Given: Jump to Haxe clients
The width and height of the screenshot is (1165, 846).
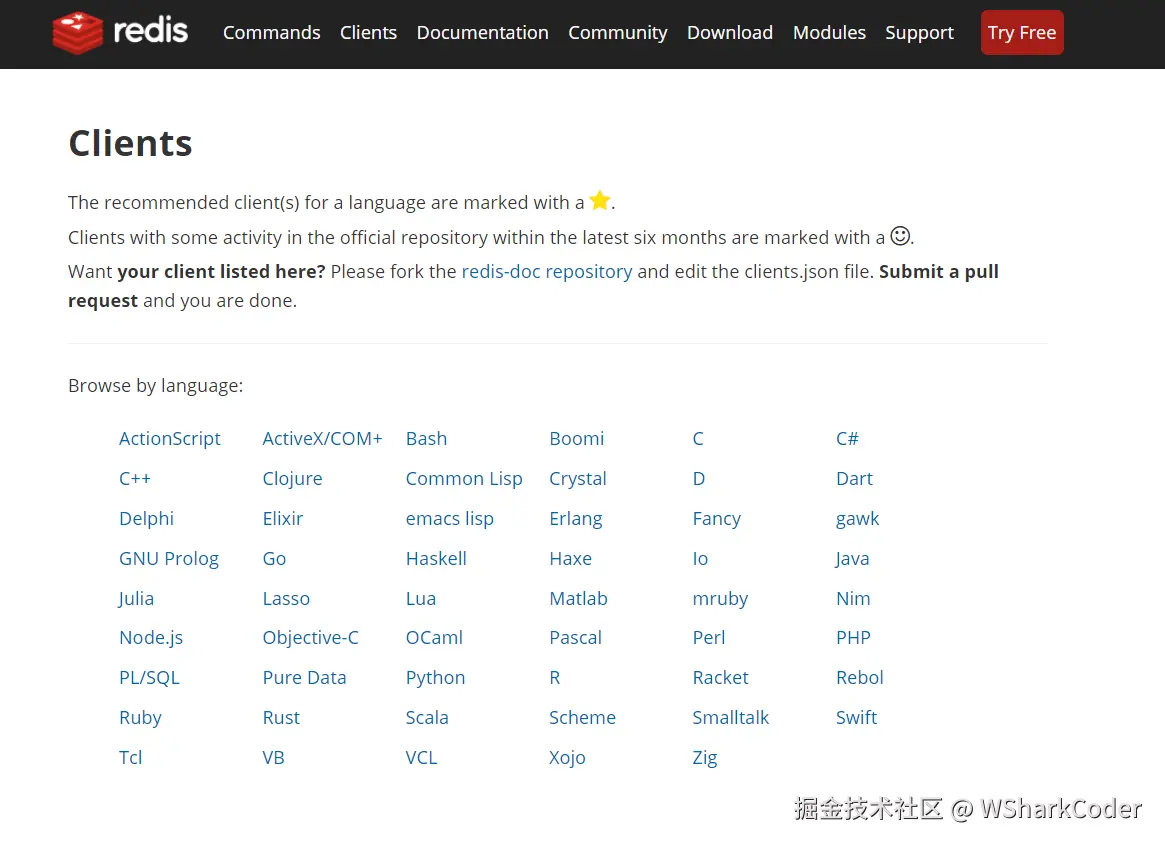Looking at the screenshot, I should coord(570,559).
